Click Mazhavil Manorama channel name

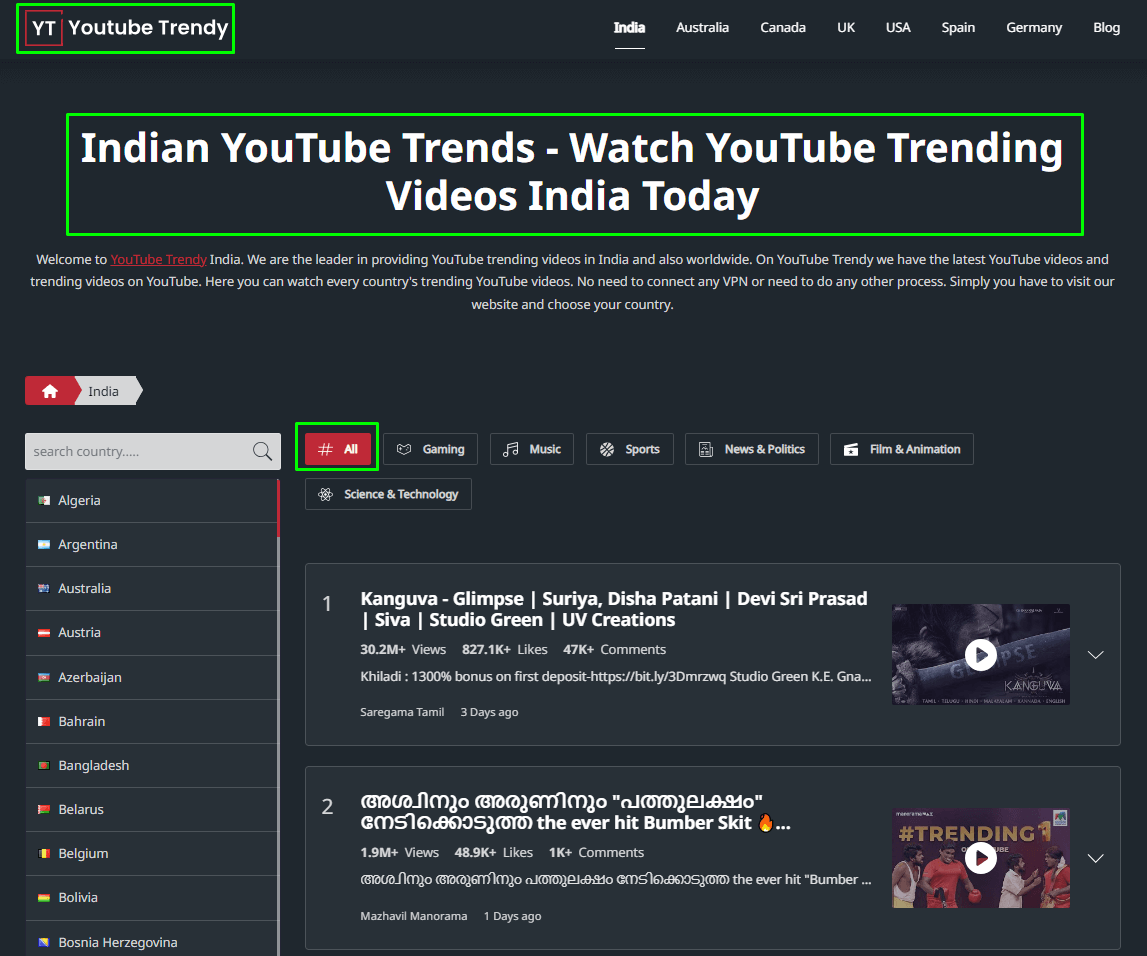(413, 916)
